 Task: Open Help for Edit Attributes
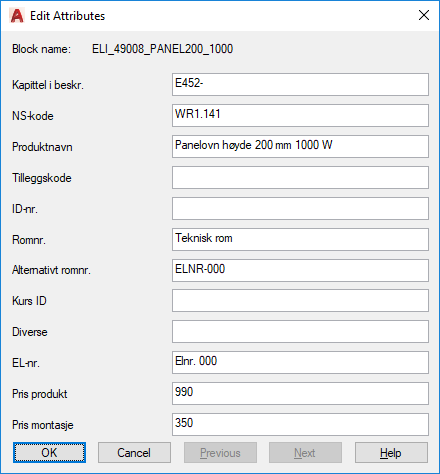tap(391, 453)
